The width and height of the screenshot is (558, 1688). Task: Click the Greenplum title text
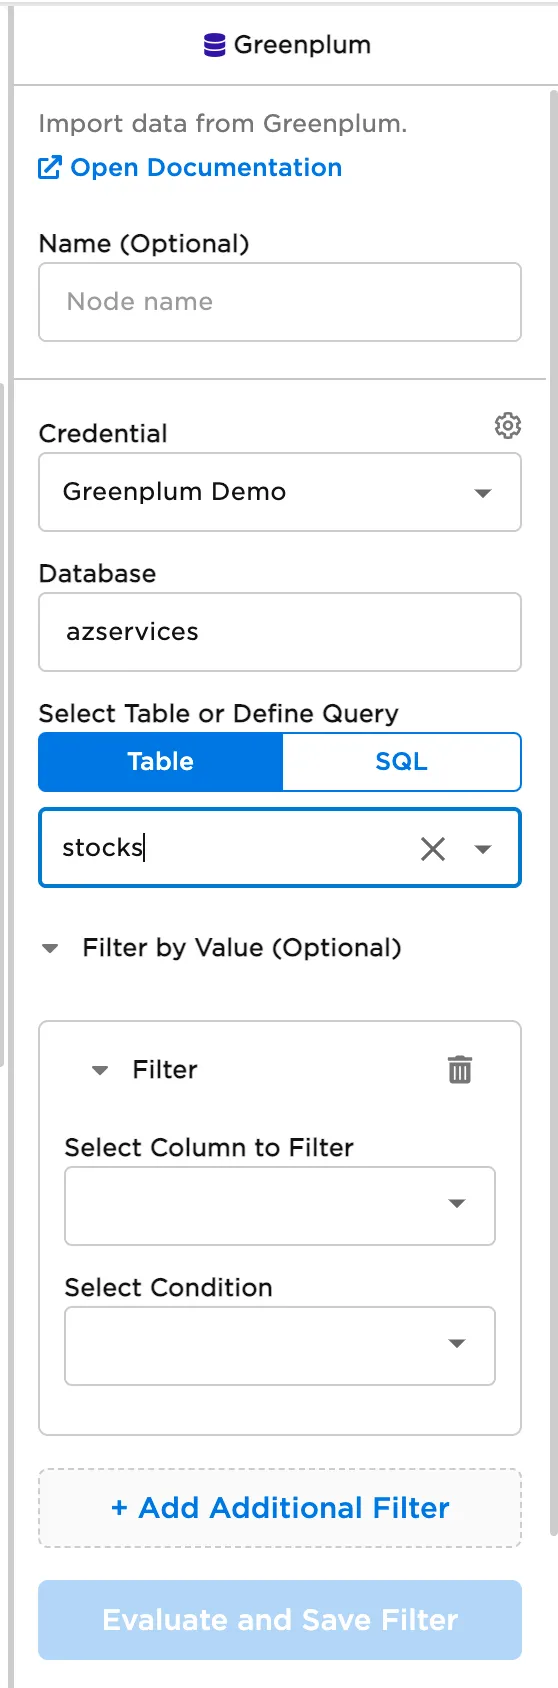[x=302, y=45]
